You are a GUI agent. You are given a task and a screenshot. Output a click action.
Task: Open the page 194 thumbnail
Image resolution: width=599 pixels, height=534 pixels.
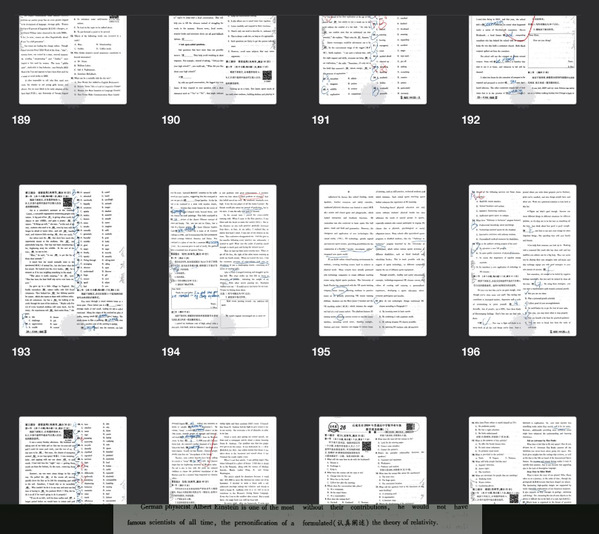(223, 261)
